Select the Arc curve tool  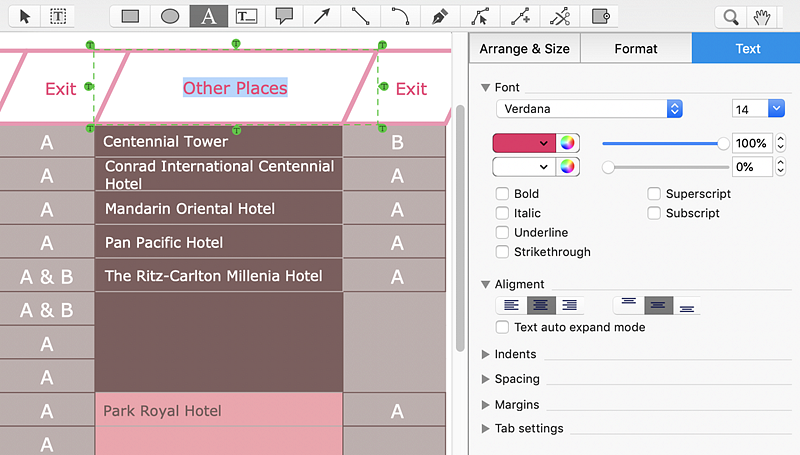pos(400,17)
